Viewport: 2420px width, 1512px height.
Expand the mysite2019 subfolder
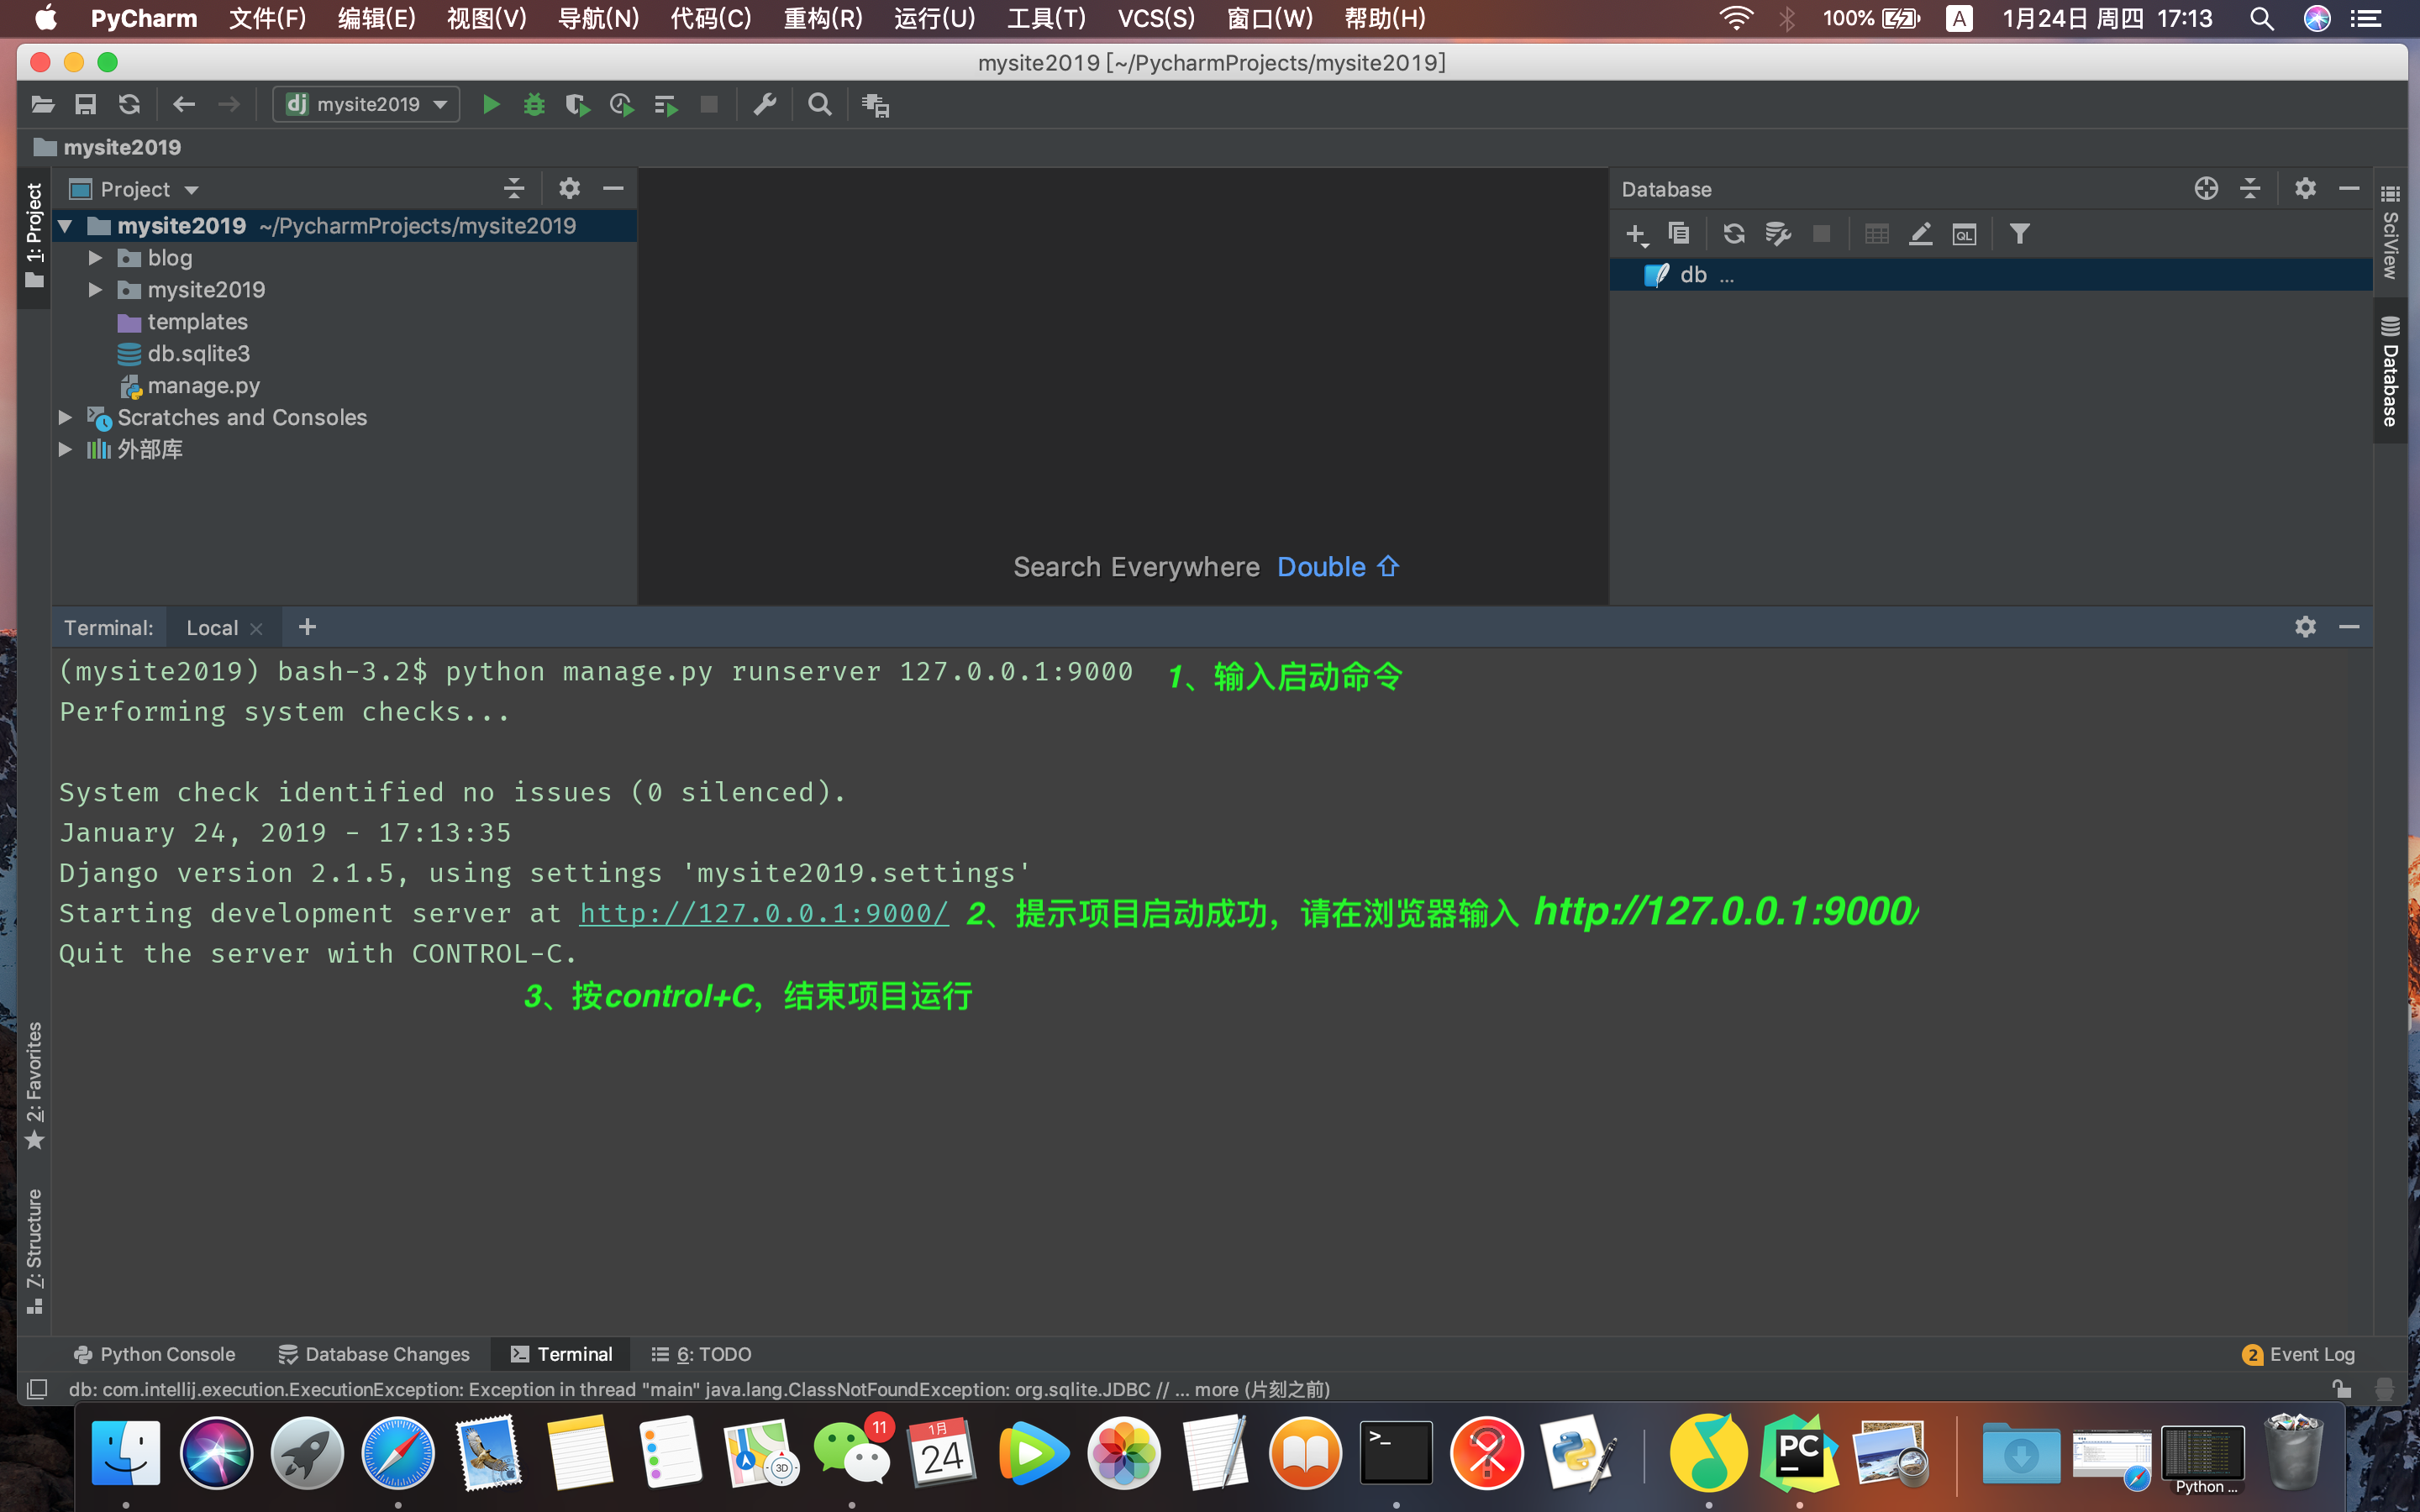95,290
